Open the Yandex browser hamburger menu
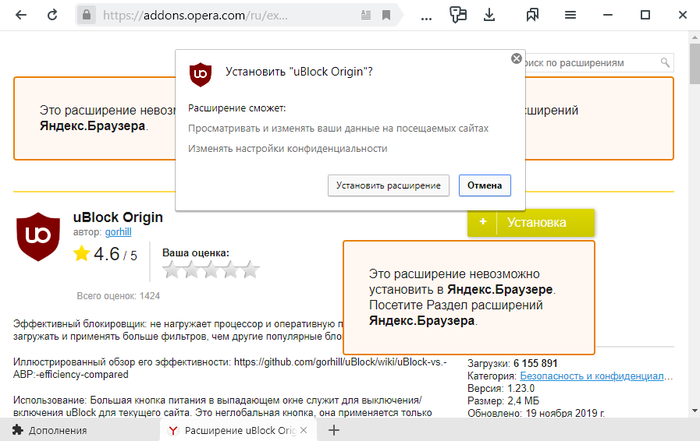700x441 pixels. click(570, 15)
